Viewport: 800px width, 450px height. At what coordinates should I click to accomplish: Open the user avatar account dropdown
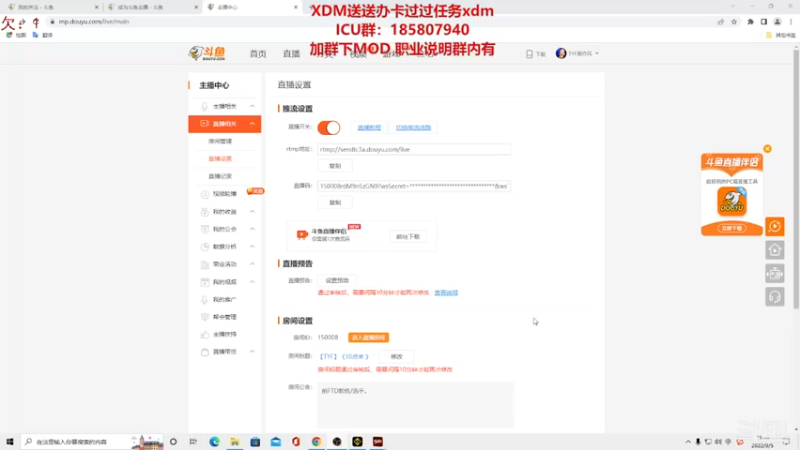(577, 53)
